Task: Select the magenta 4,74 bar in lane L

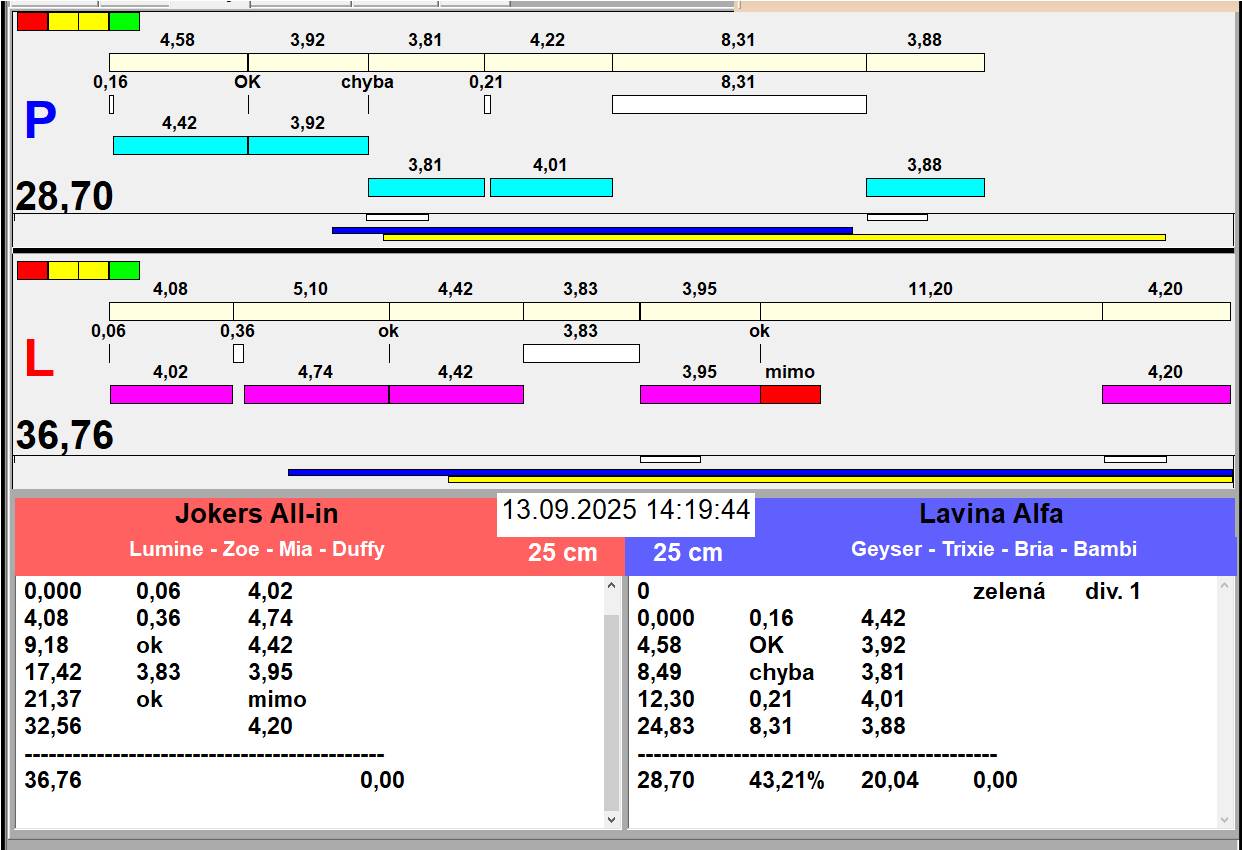Action: [x=316, y=394]
